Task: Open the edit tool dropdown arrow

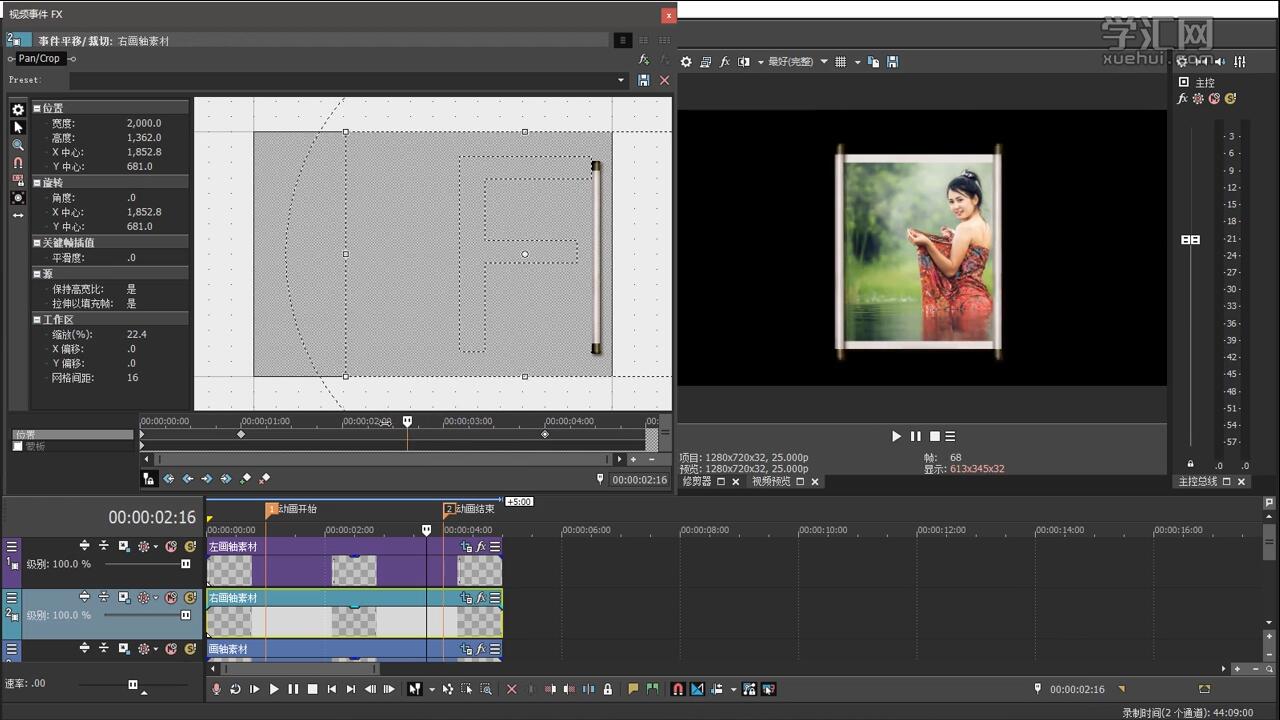Action: tap(432, 689)
